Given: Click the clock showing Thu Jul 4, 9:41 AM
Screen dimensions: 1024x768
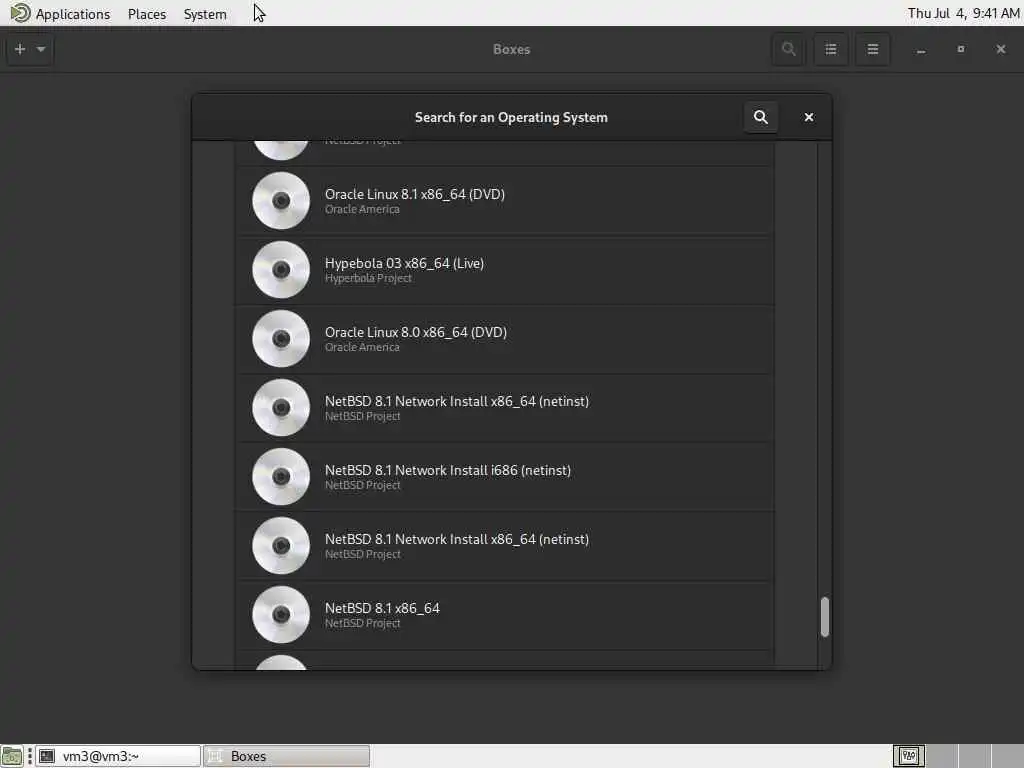Looking at the screenshot, I should pos(963,14).
